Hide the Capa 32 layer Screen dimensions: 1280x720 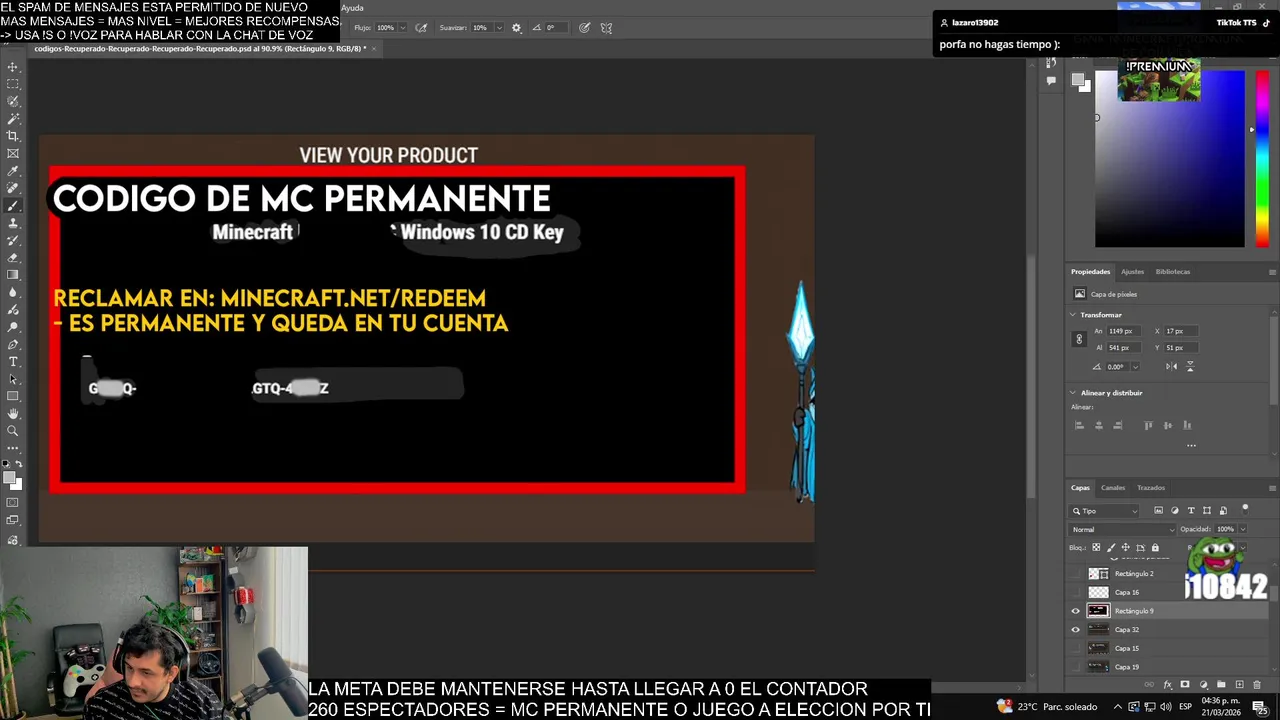pyautogui.click(x=1076, y=630)
